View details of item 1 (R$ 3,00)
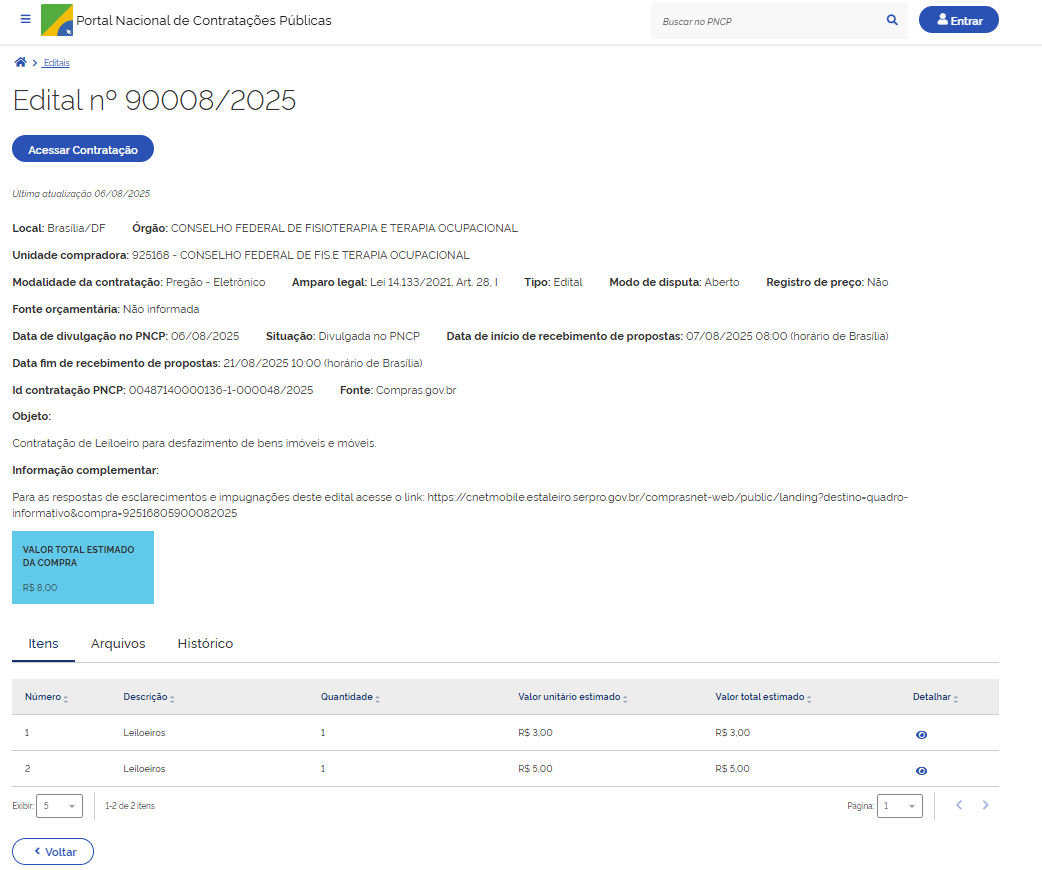1042x870 pixels. pos(921,734)
